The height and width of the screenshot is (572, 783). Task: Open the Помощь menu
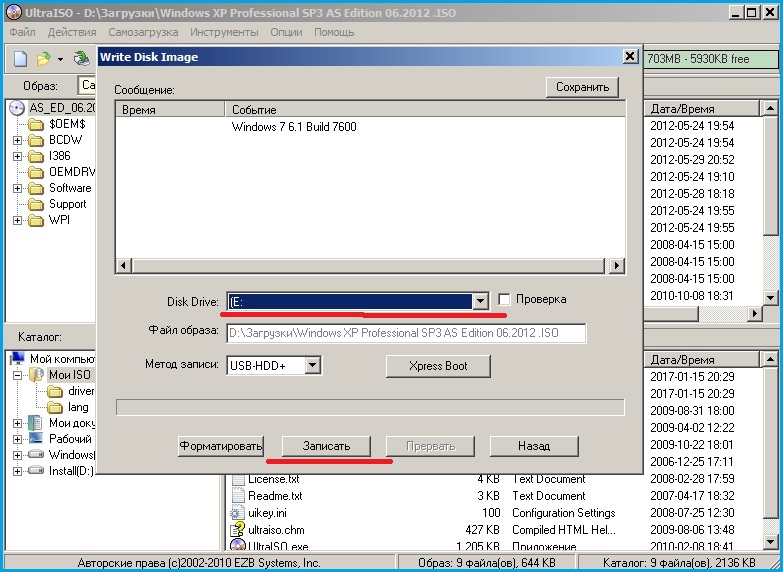coord(334,32)
